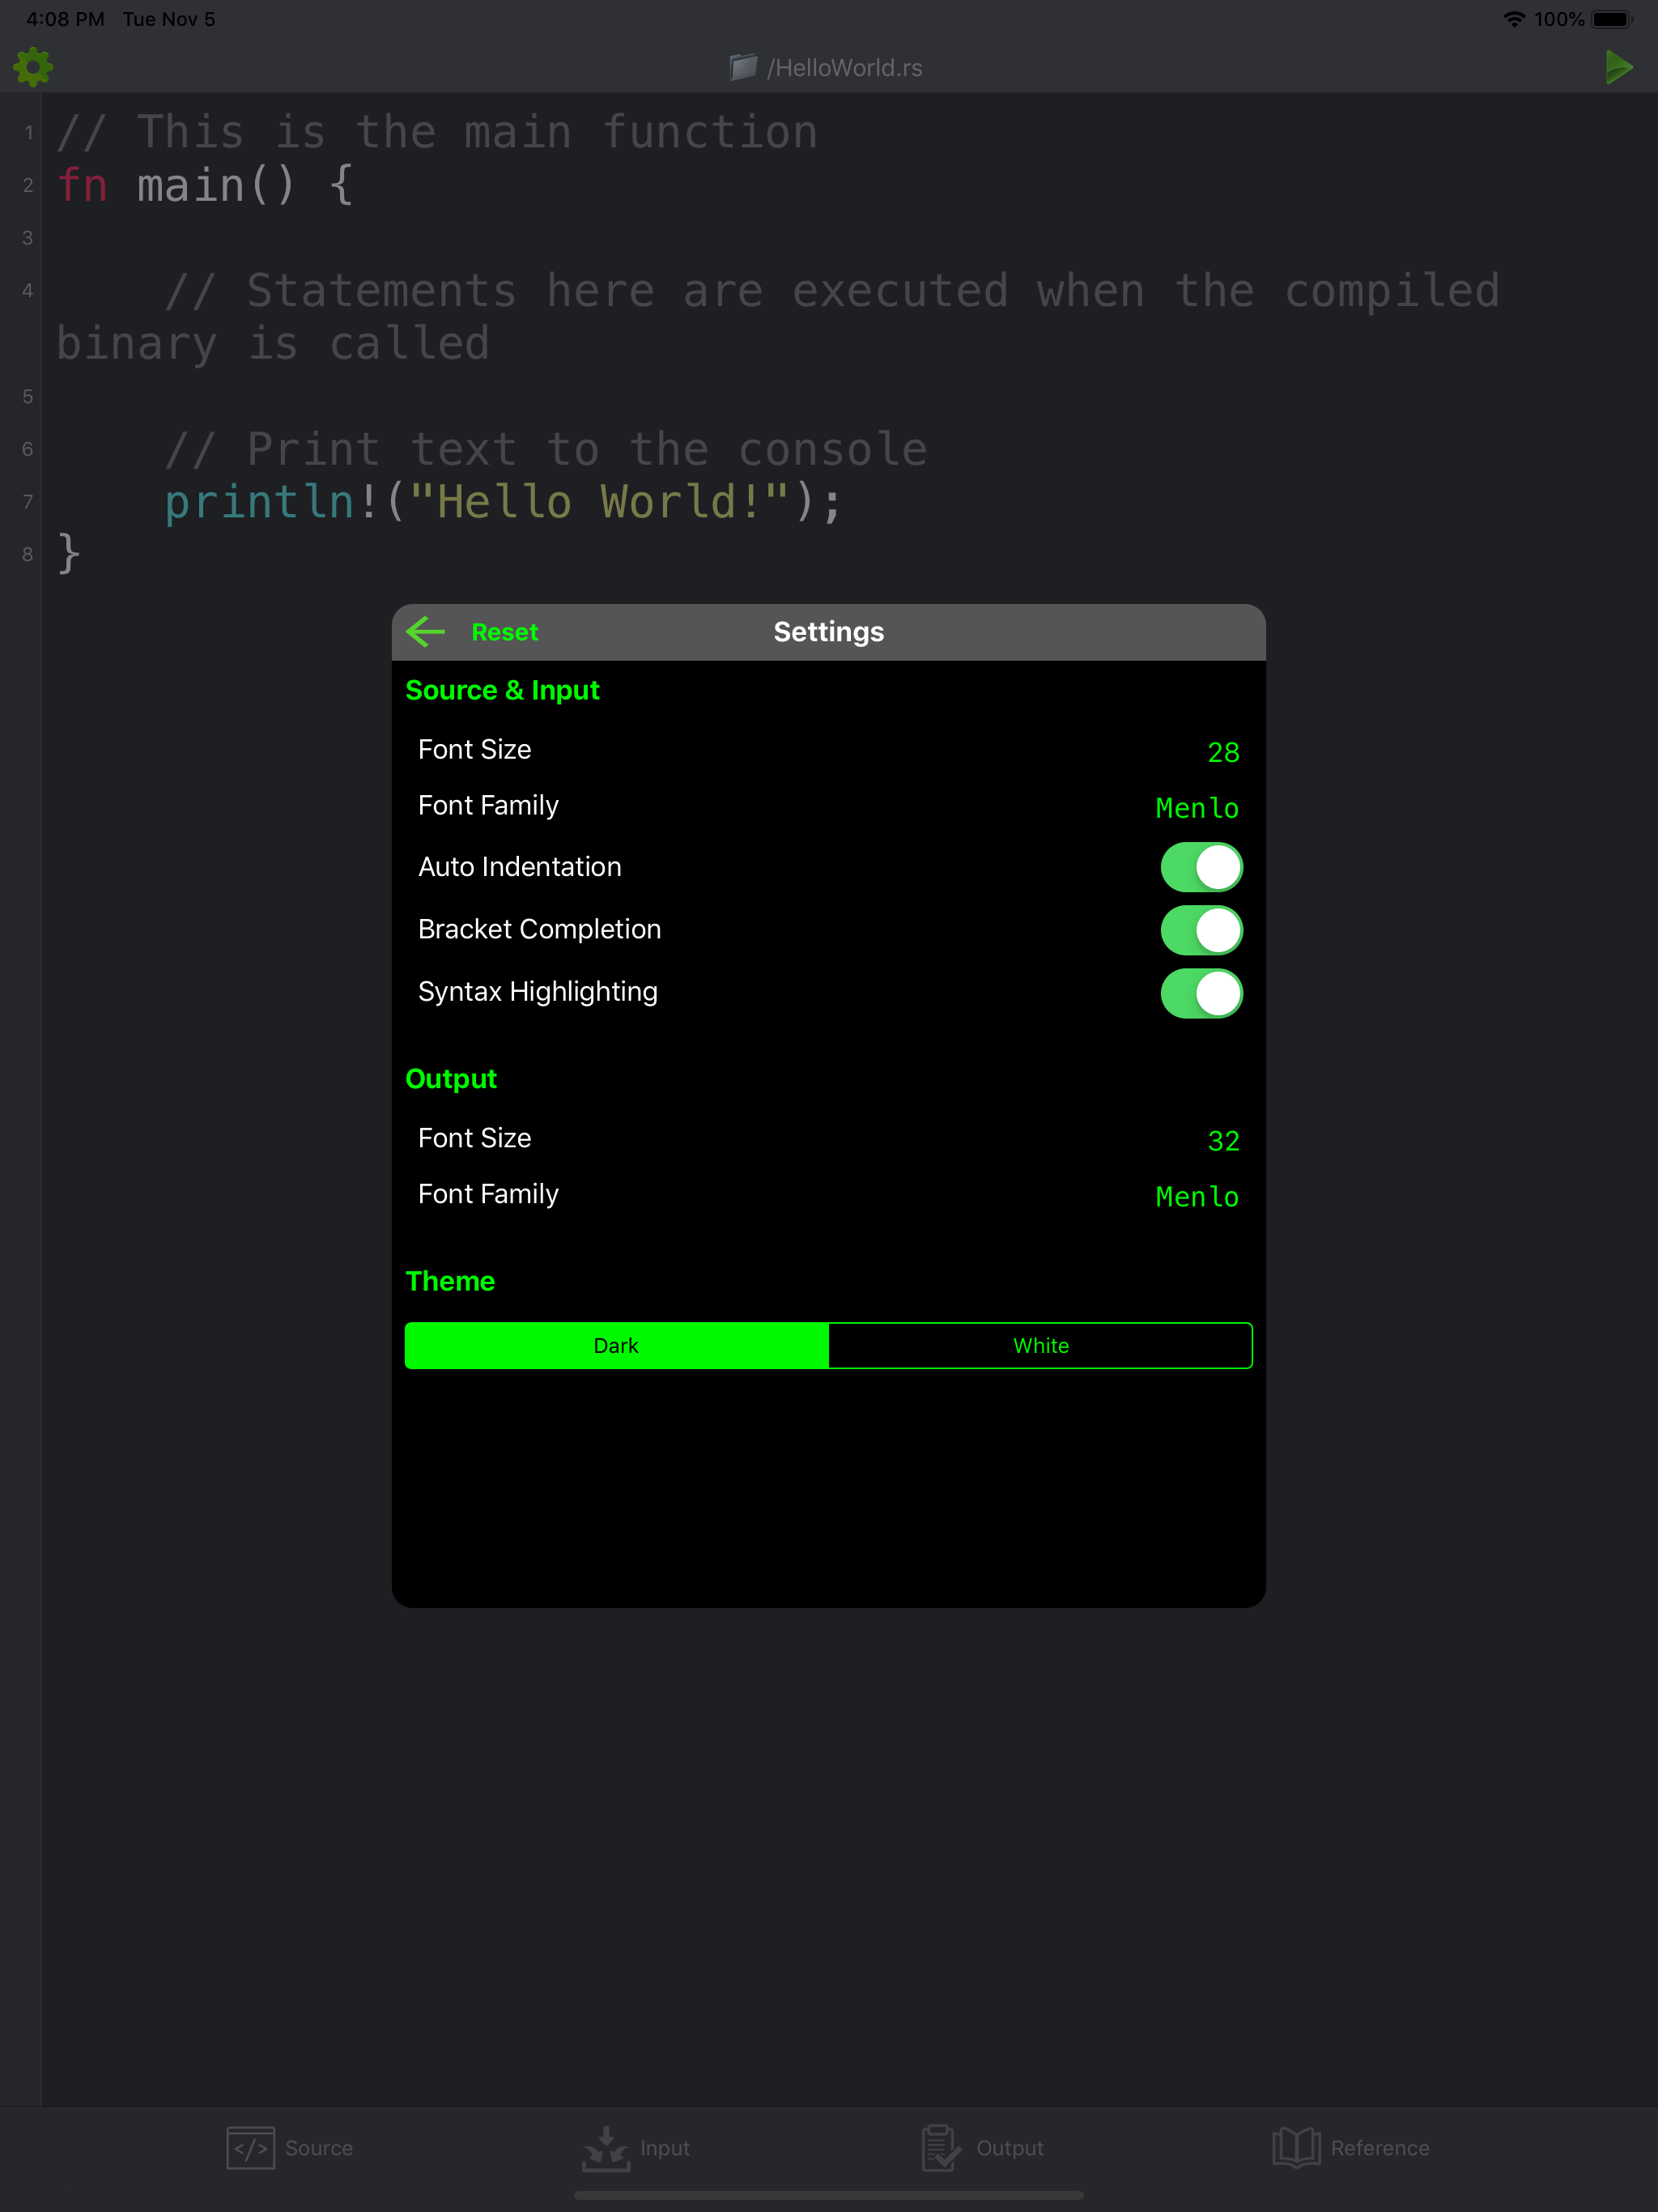Open Source Font Family Menlo selector
Screen dimensions: 1658x2212
1196,808
